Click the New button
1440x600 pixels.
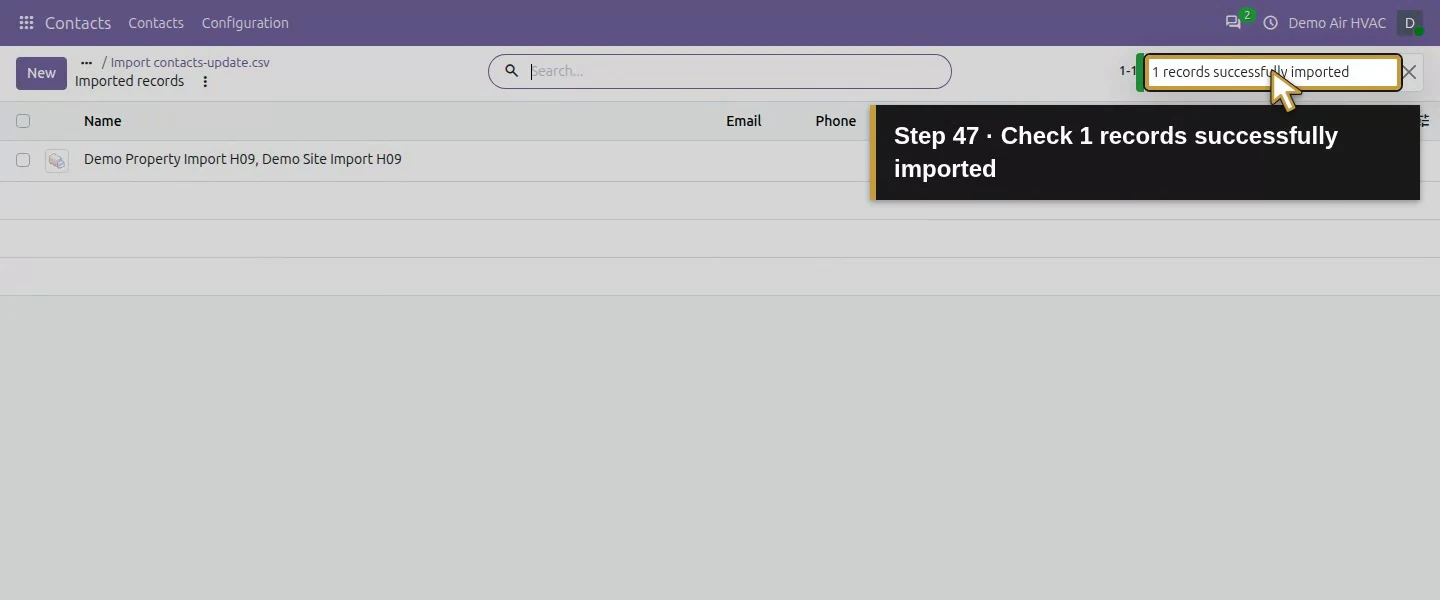click(41, 73)
